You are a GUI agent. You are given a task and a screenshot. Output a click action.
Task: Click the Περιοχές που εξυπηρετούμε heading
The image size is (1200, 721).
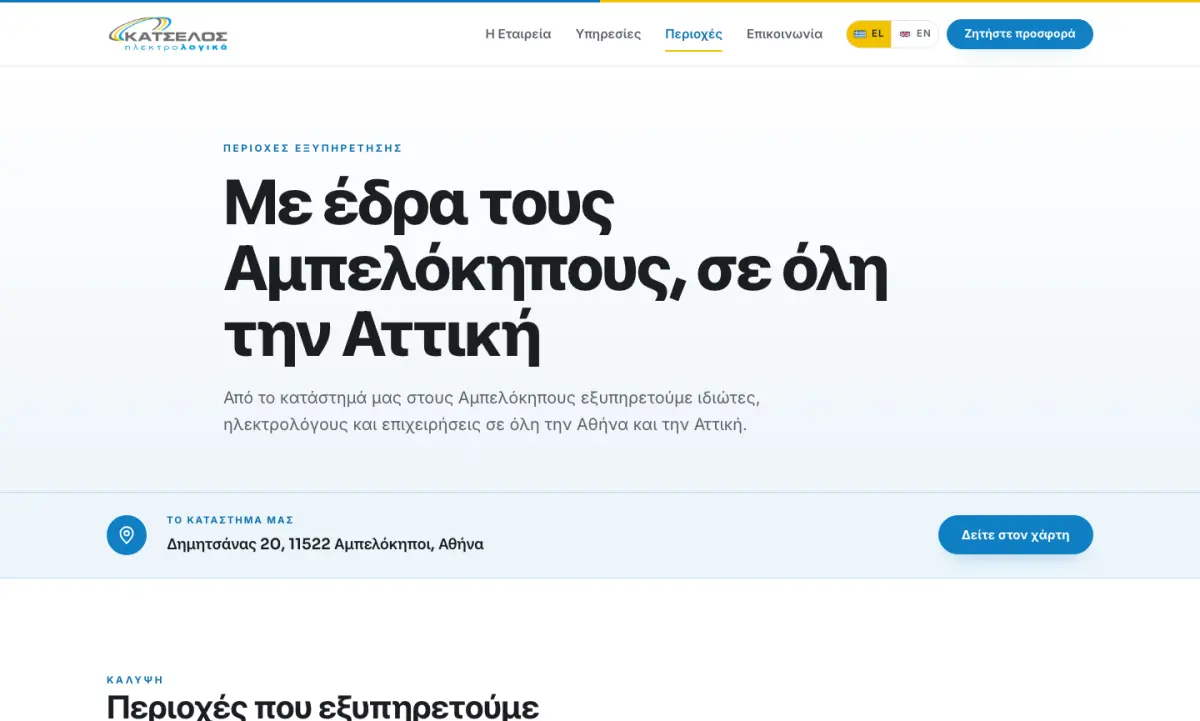[x=323, y=706]
